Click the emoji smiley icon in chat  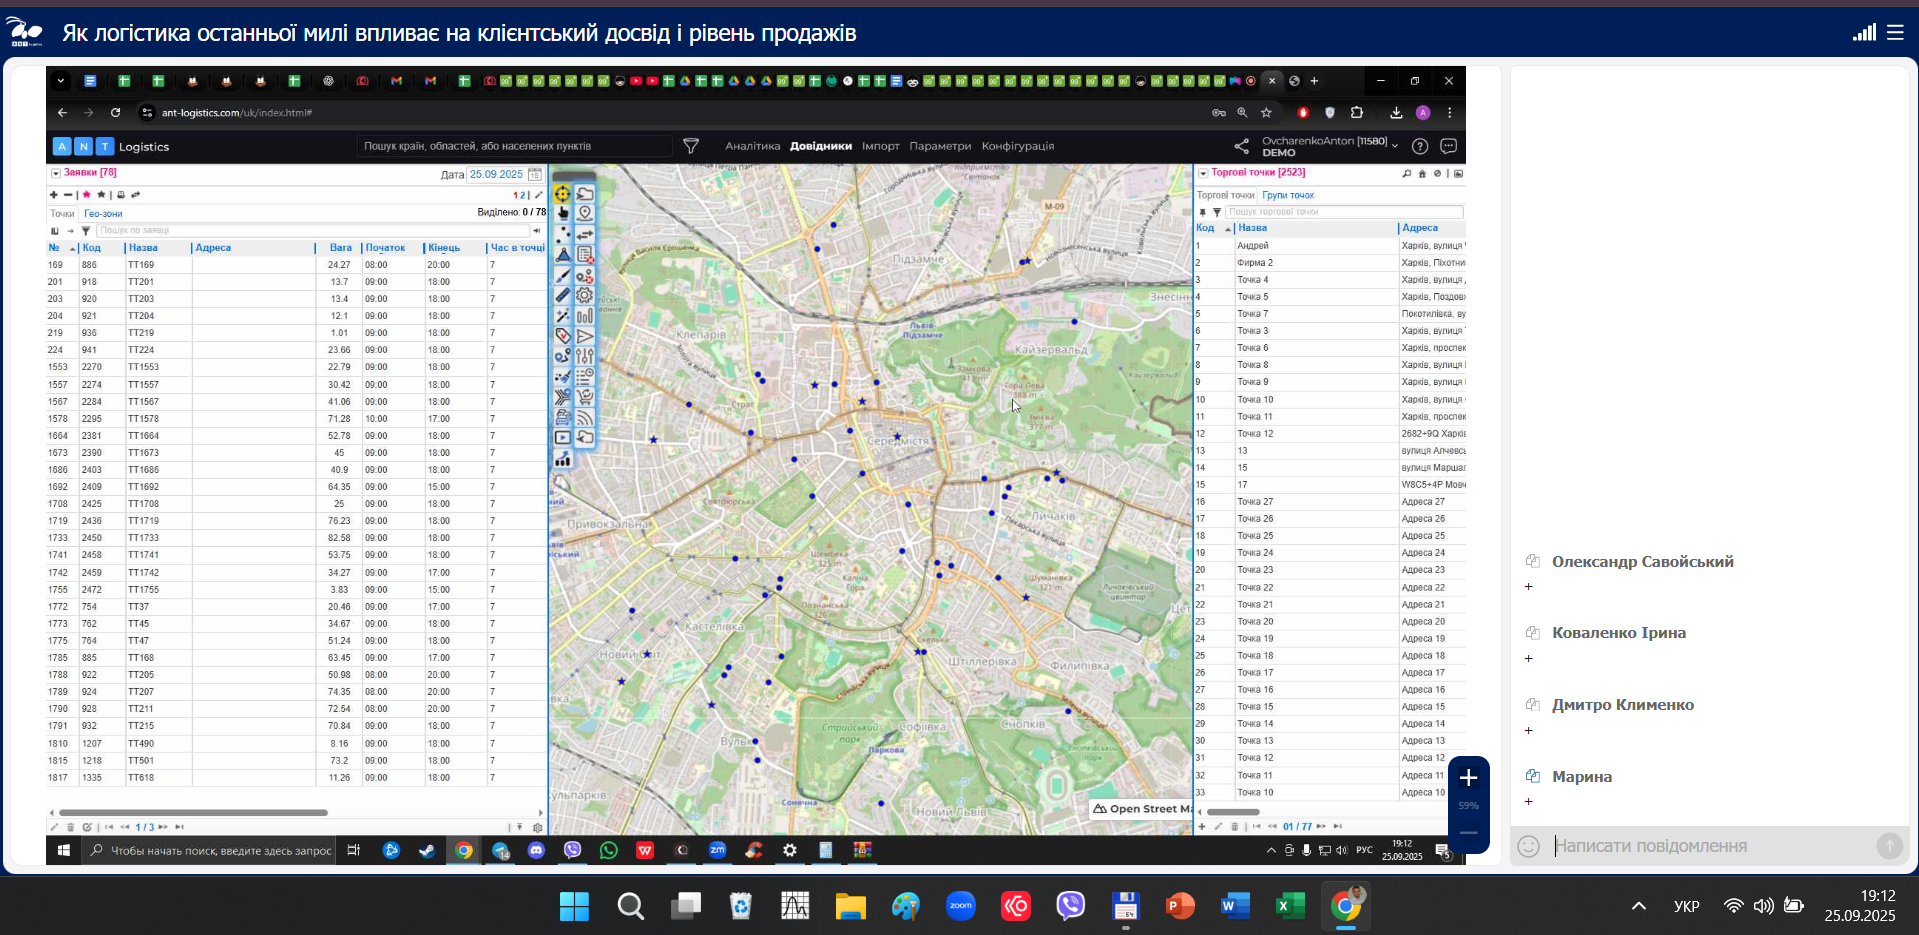click(x=1528, y=846)
